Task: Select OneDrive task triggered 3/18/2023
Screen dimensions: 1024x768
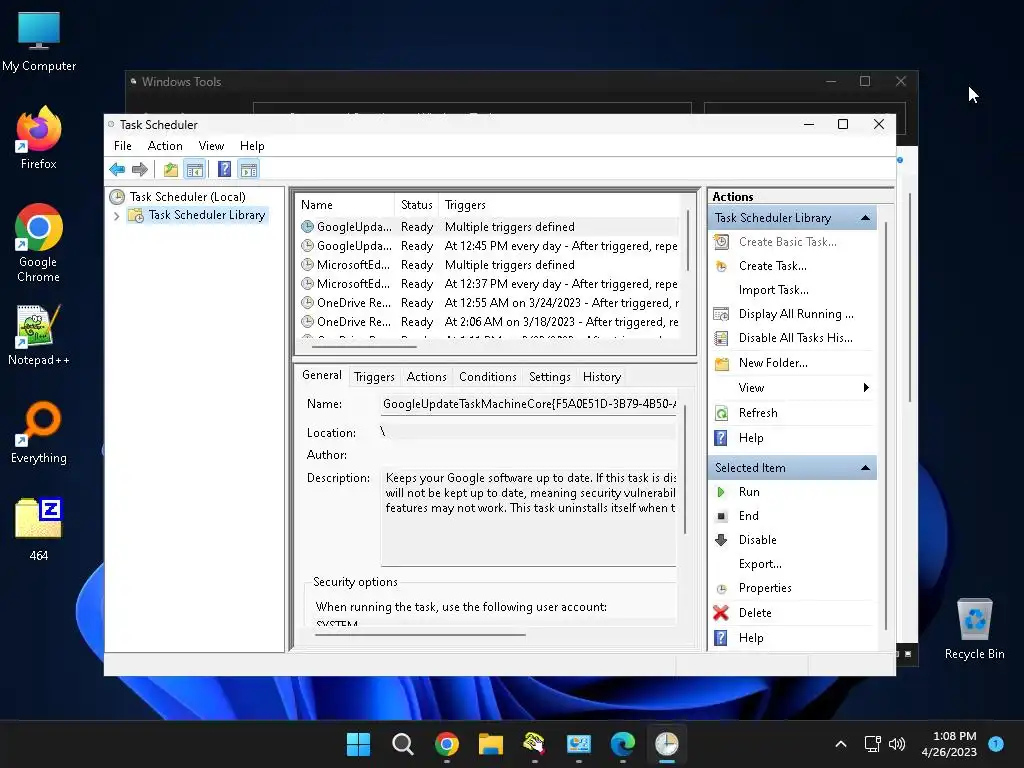Action: coord(488,321)
